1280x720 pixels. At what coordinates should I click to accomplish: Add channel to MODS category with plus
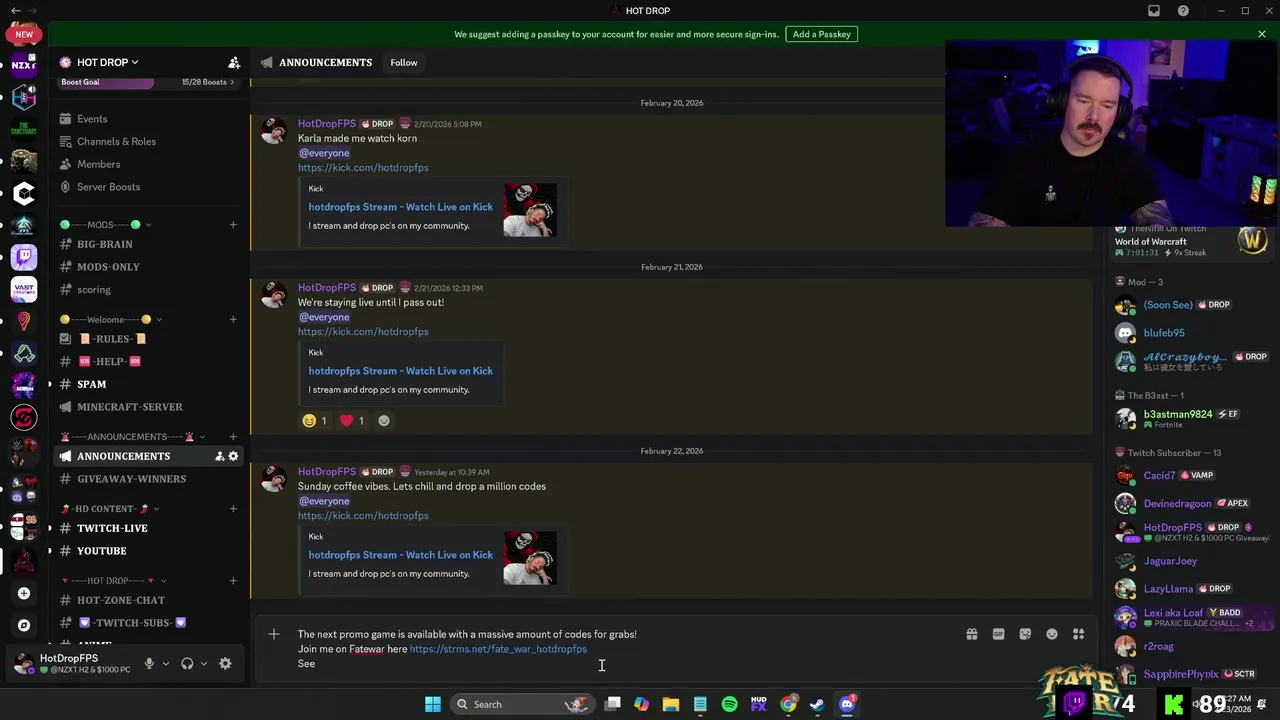[233, 225]
